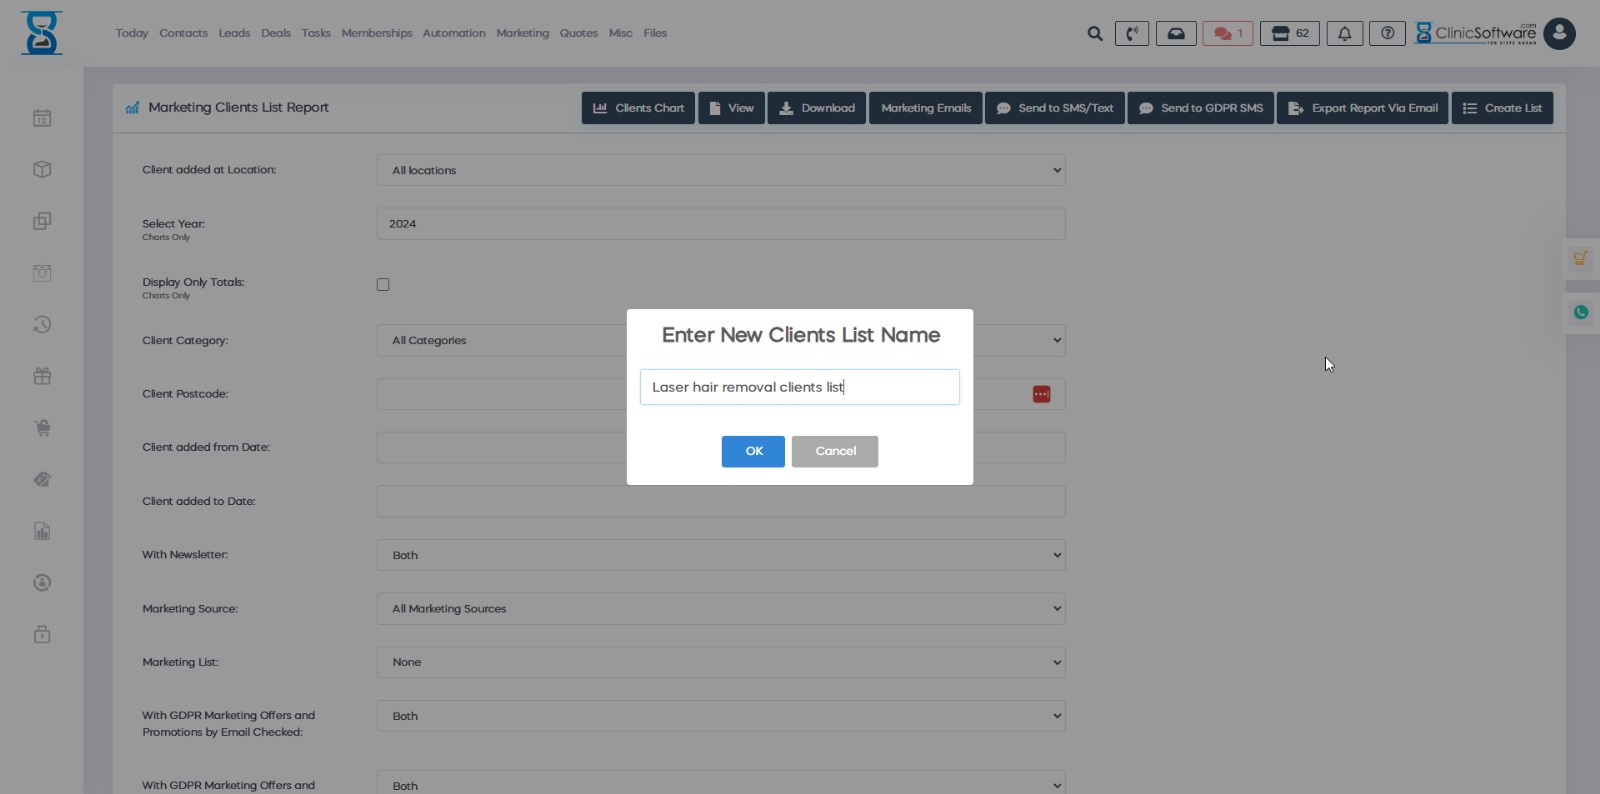Click the clients list name text field
Image resolution: width=1600 pixels, height=794 pixels.
(x=799, y=387)
